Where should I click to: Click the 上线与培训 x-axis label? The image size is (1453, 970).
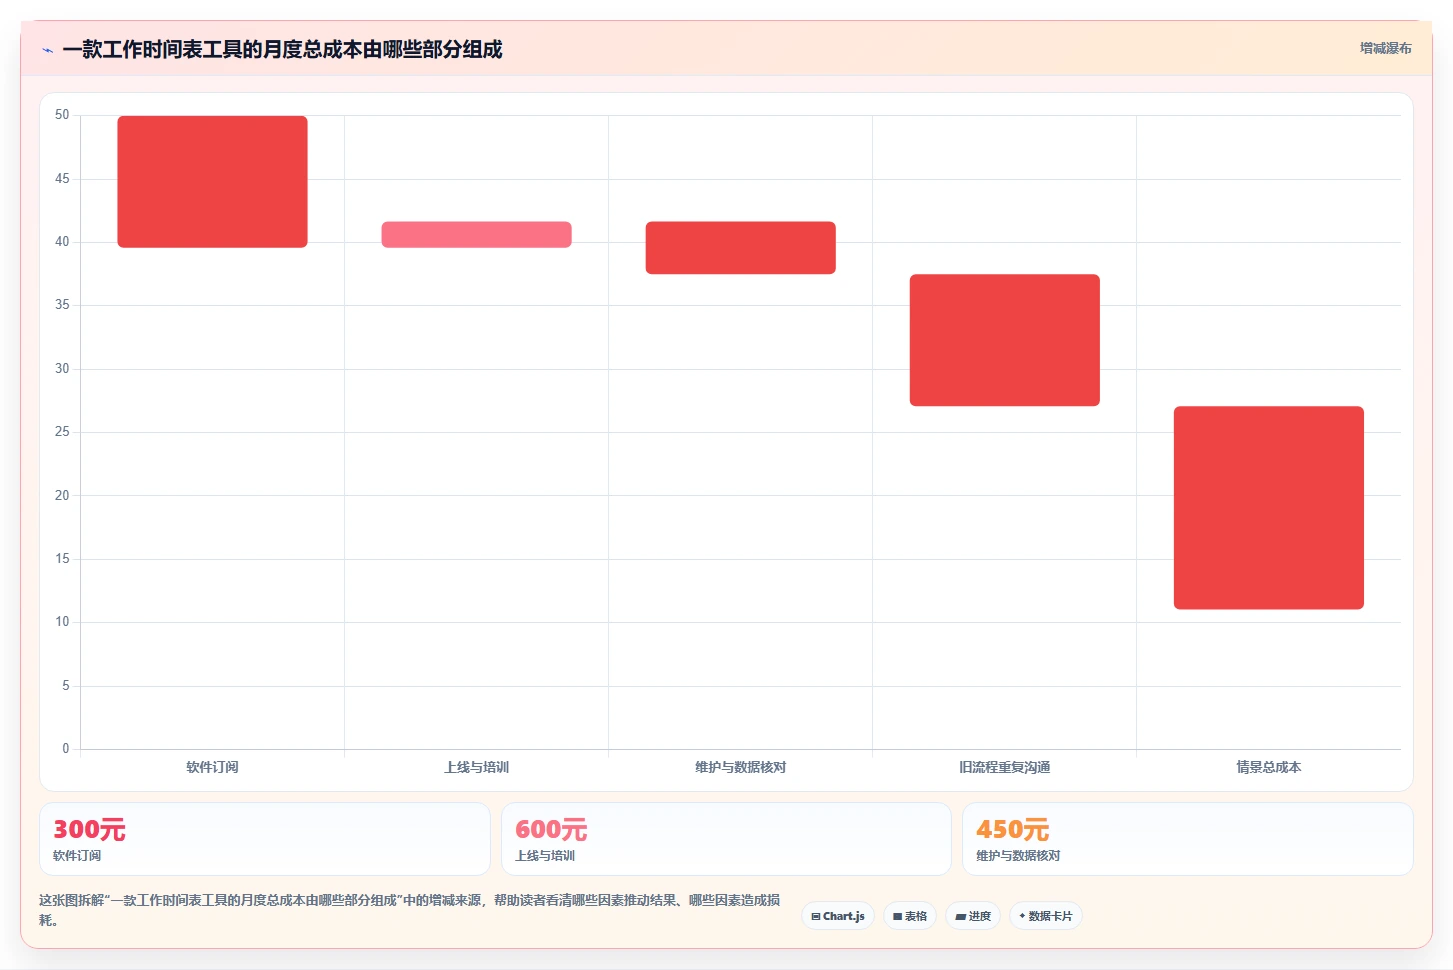pos(476,767)
